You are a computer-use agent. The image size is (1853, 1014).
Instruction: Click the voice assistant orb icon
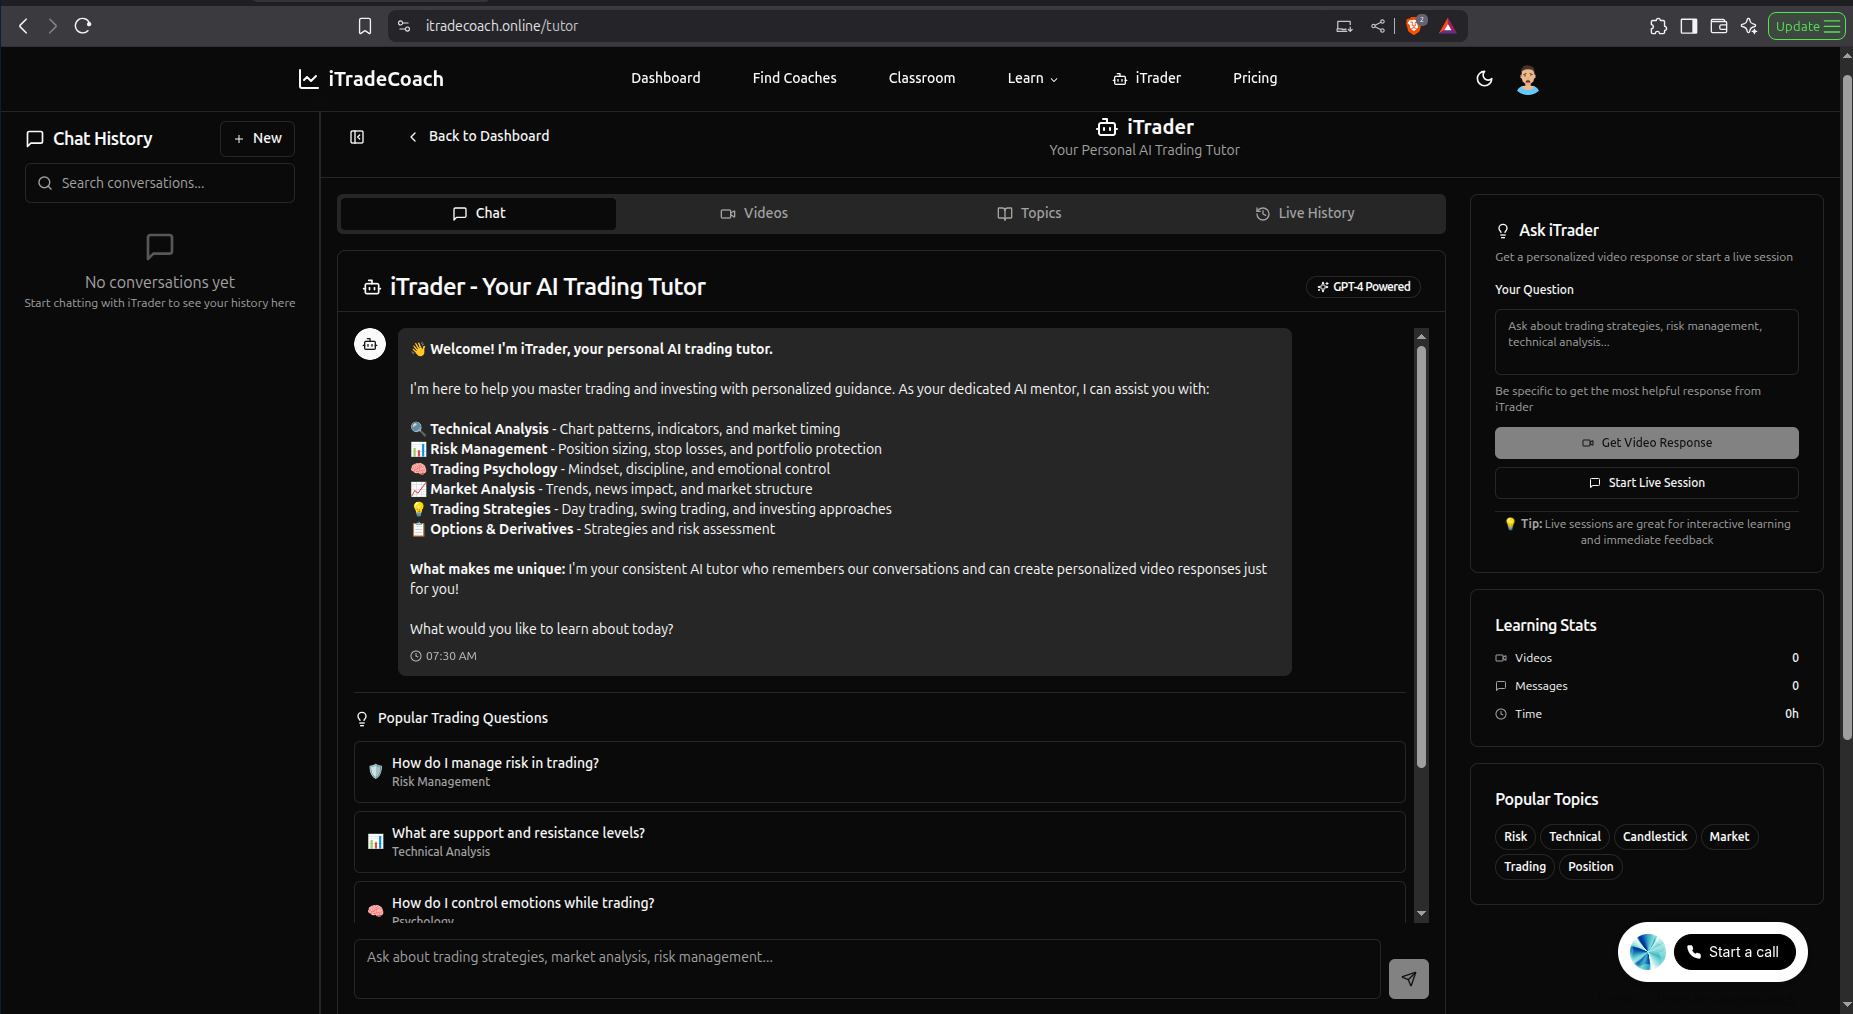click(x=1647, y=952)
